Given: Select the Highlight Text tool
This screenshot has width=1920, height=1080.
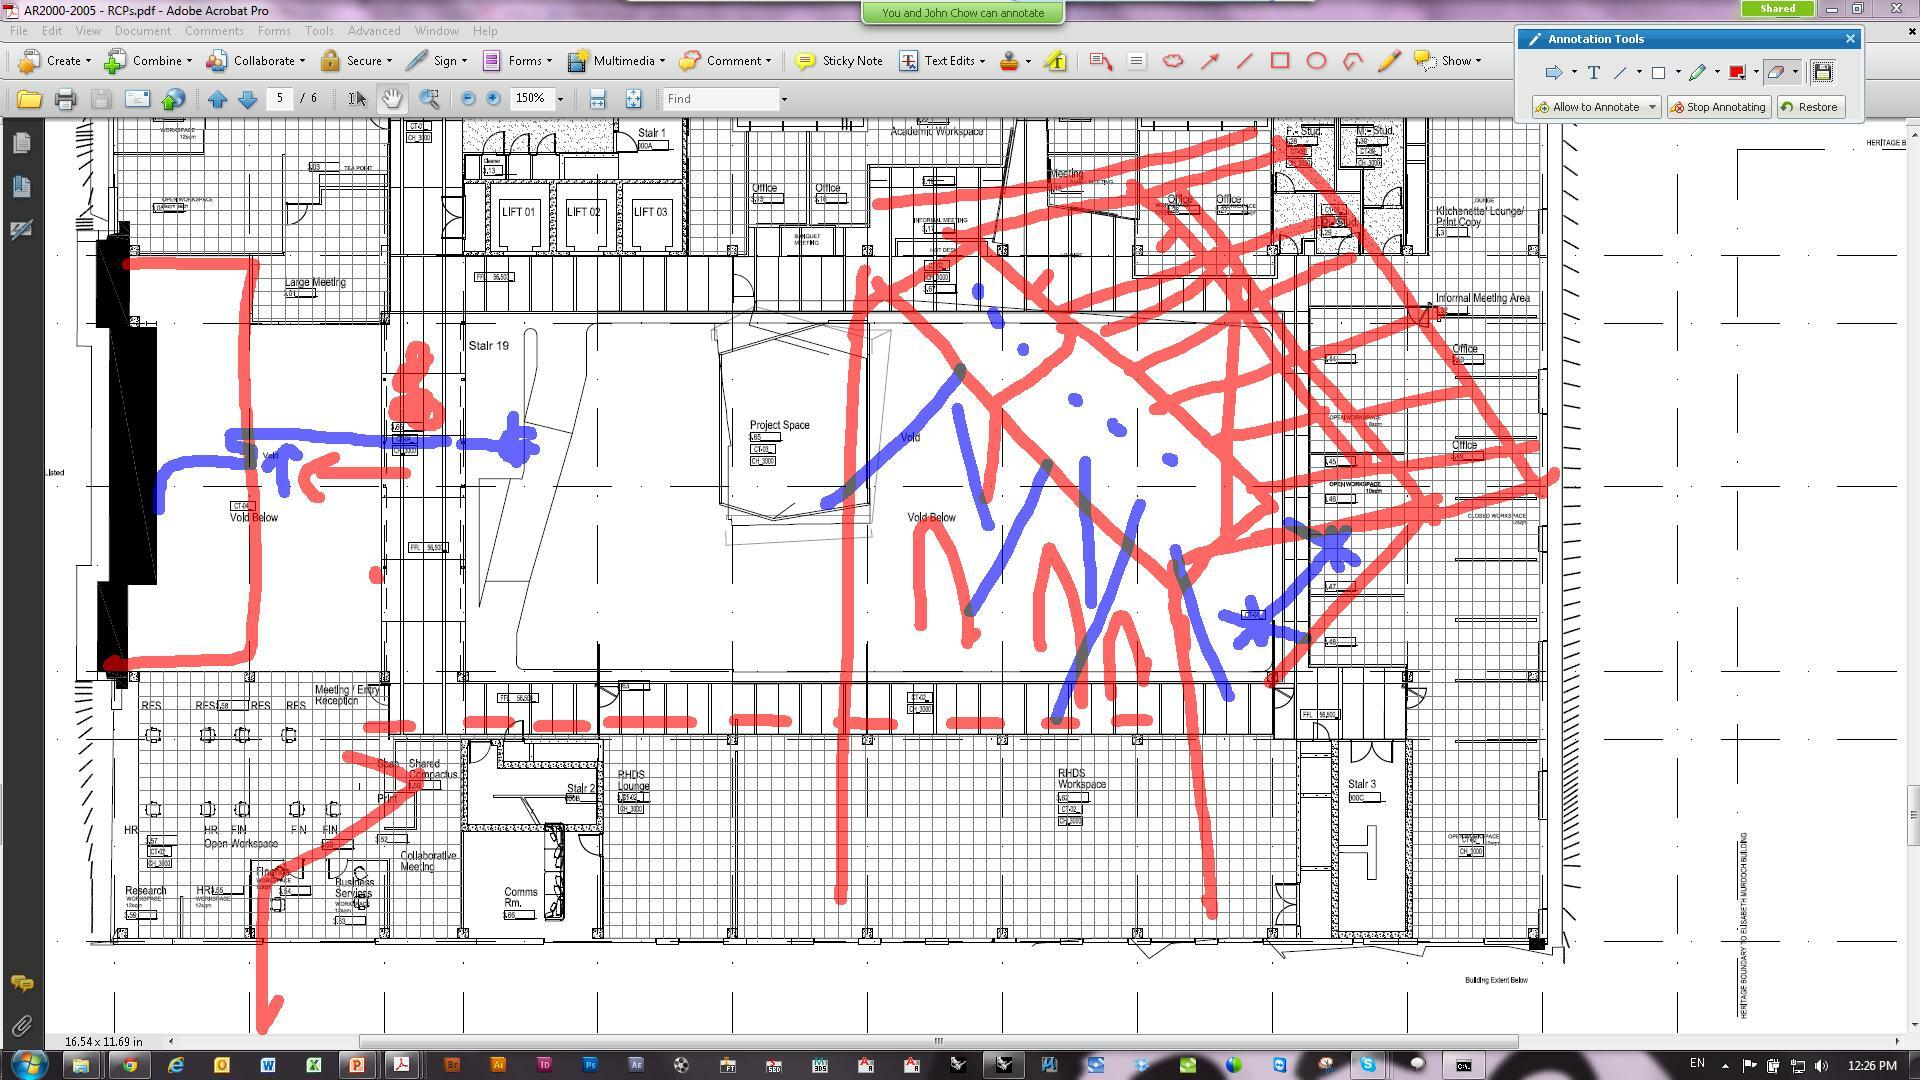Looking at the screenshot, I should [x=1055, y=61].
